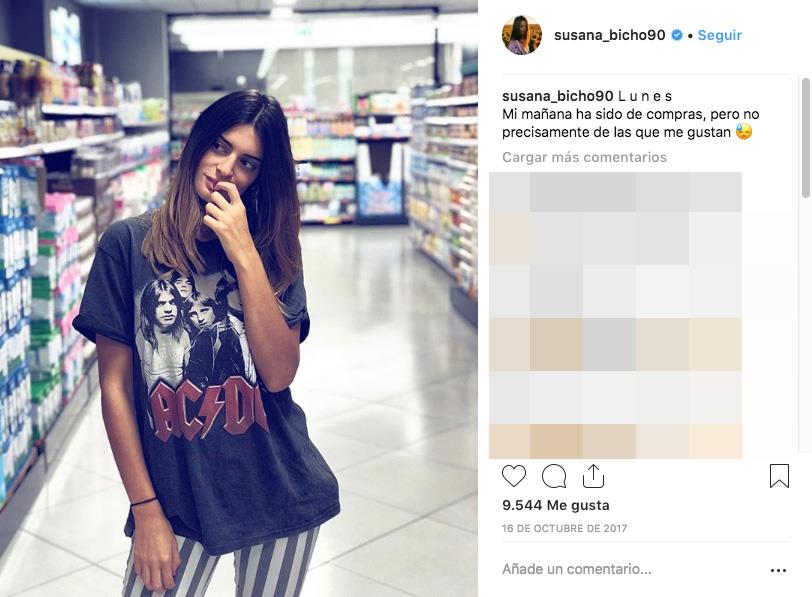Viewport: 812px width, 597px height.
Task: View who liked via 9.544 Me gusta
Action: coord(556,505)
